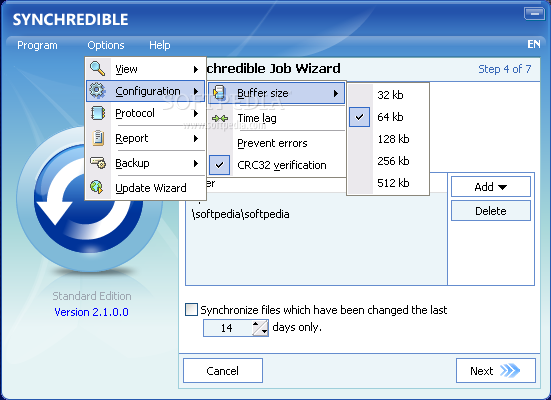This screenshot has height=400, width=551.
Task: Click the Update Wizard globe icon
Action: pyautogui.click(x=97, y=187)
